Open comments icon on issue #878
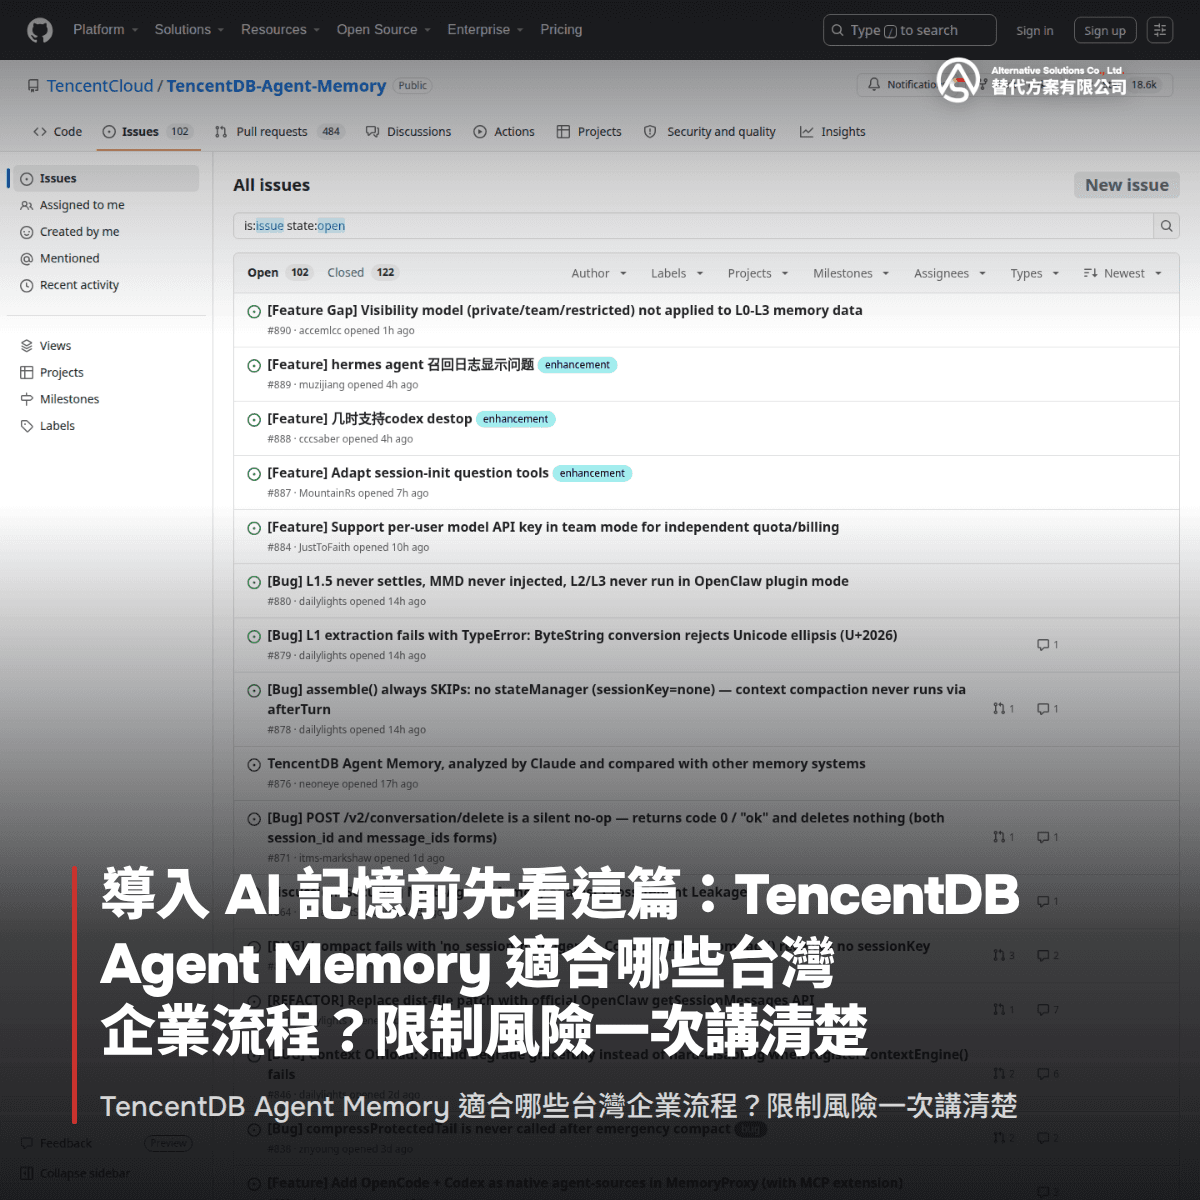Image resolution: width=1200 pixels, height=1200 pixels. 1047,709
